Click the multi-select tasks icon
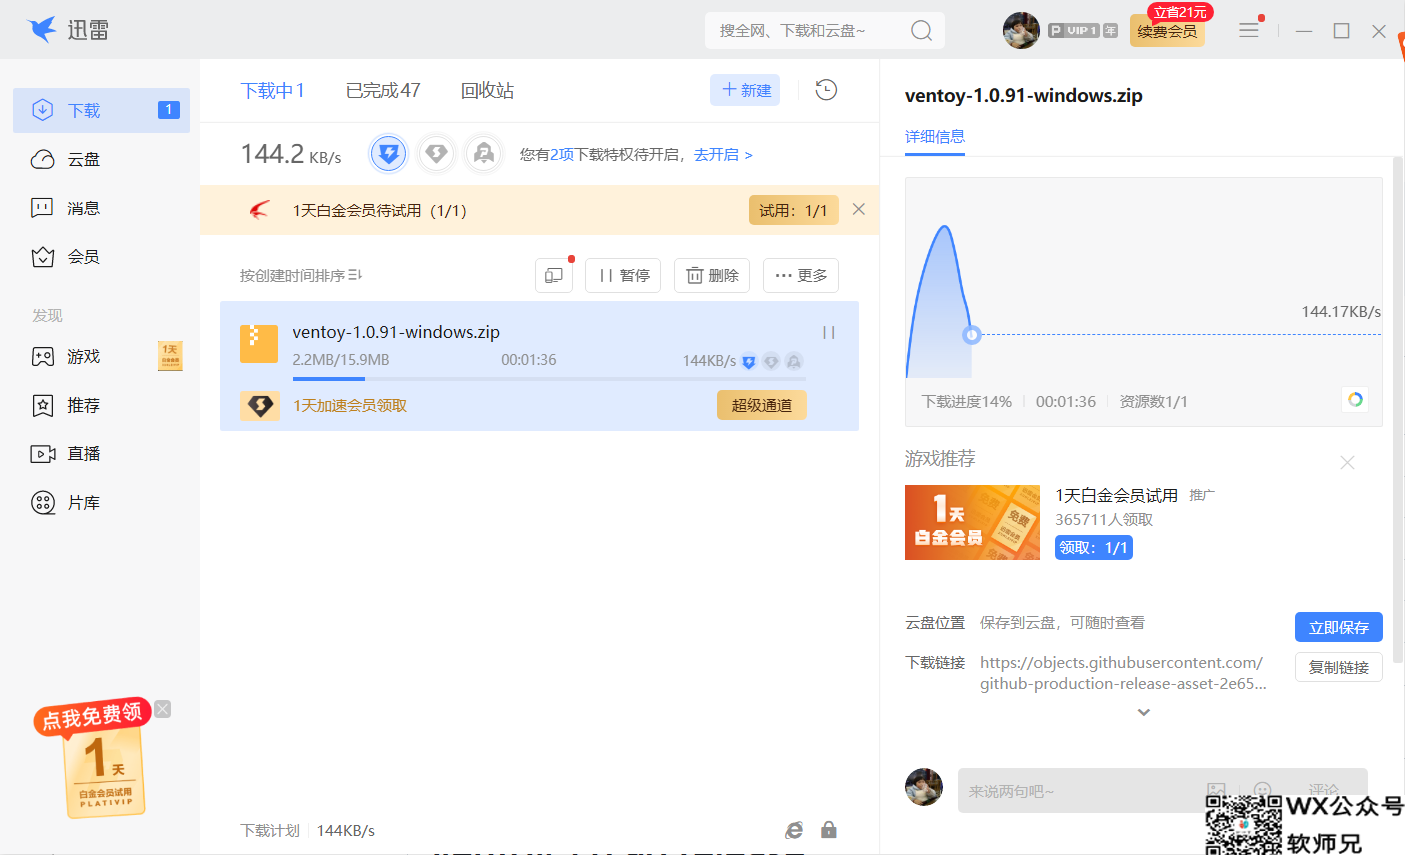Screen dimensions: 1405x855 [554, 275]
